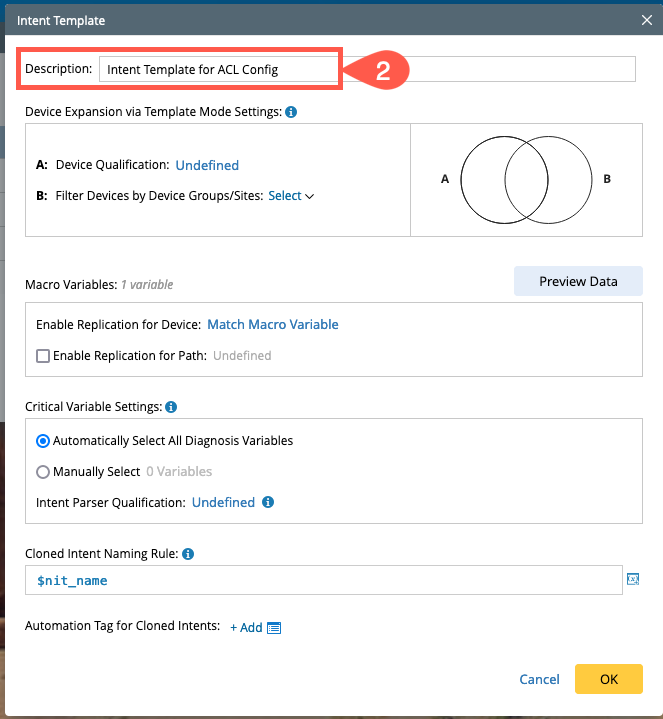Expand the Device Groups/Sites Select dropdown

pos(291,196)
